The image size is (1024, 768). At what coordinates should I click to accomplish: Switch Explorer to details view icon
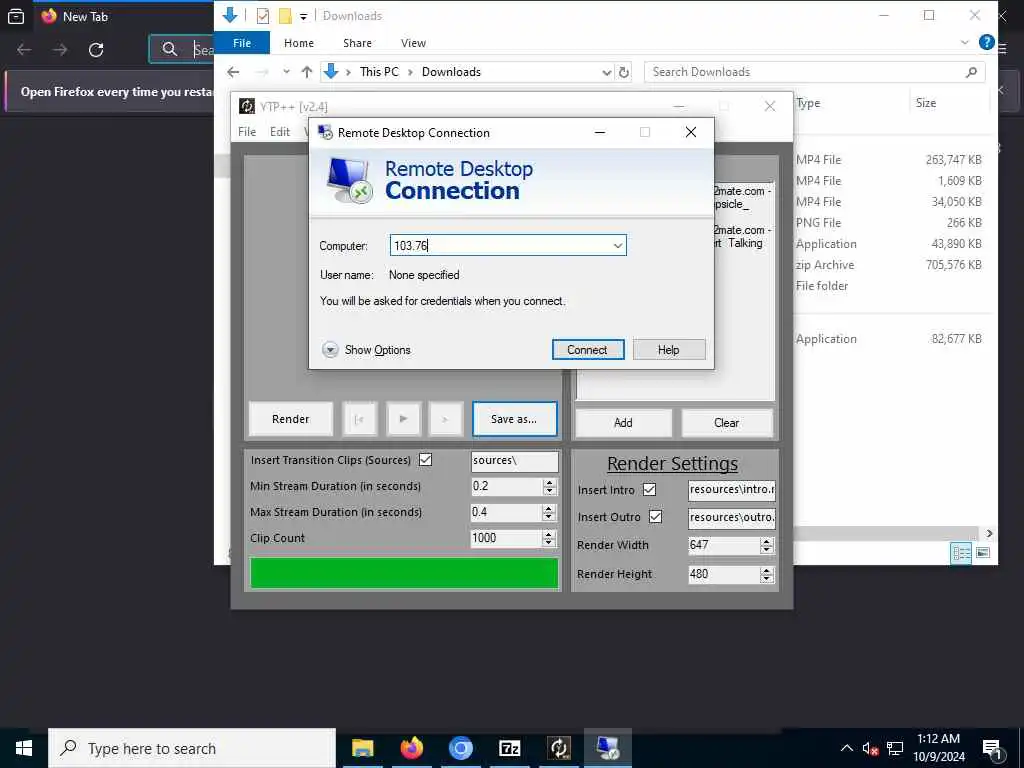click(961, 554)
